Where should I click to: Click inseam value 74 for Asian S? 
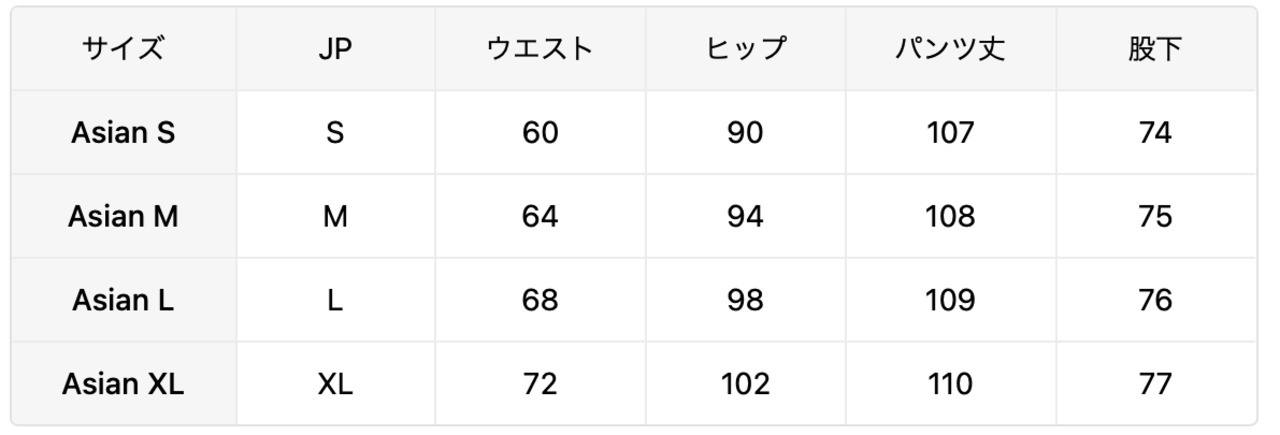1155,133
